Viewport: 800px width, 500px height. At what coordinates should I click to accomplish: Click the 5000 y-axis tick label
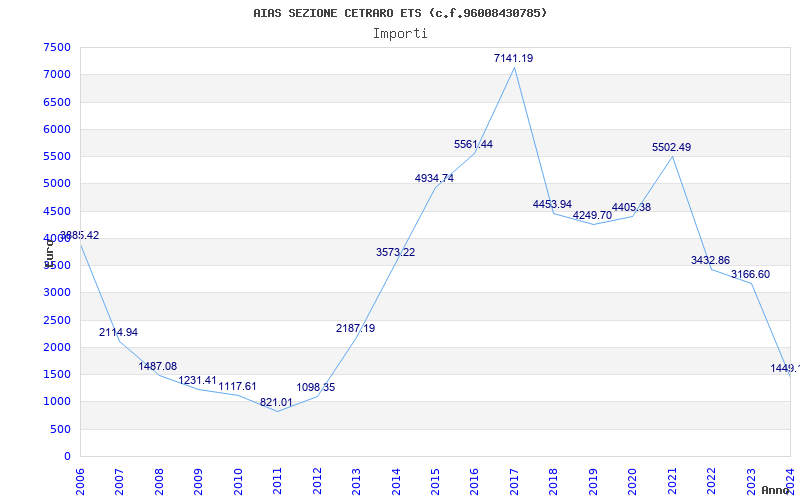(57, 184)
